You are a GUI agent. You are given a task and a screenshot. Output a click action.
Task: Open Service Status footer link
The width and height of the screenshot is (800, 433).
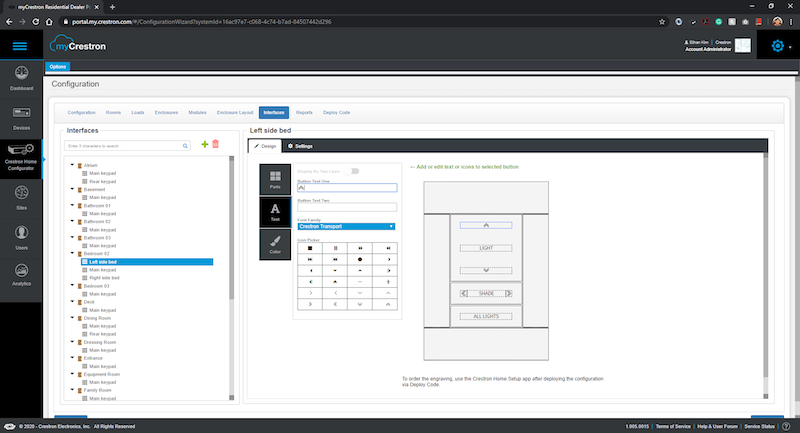click(759, 426)
